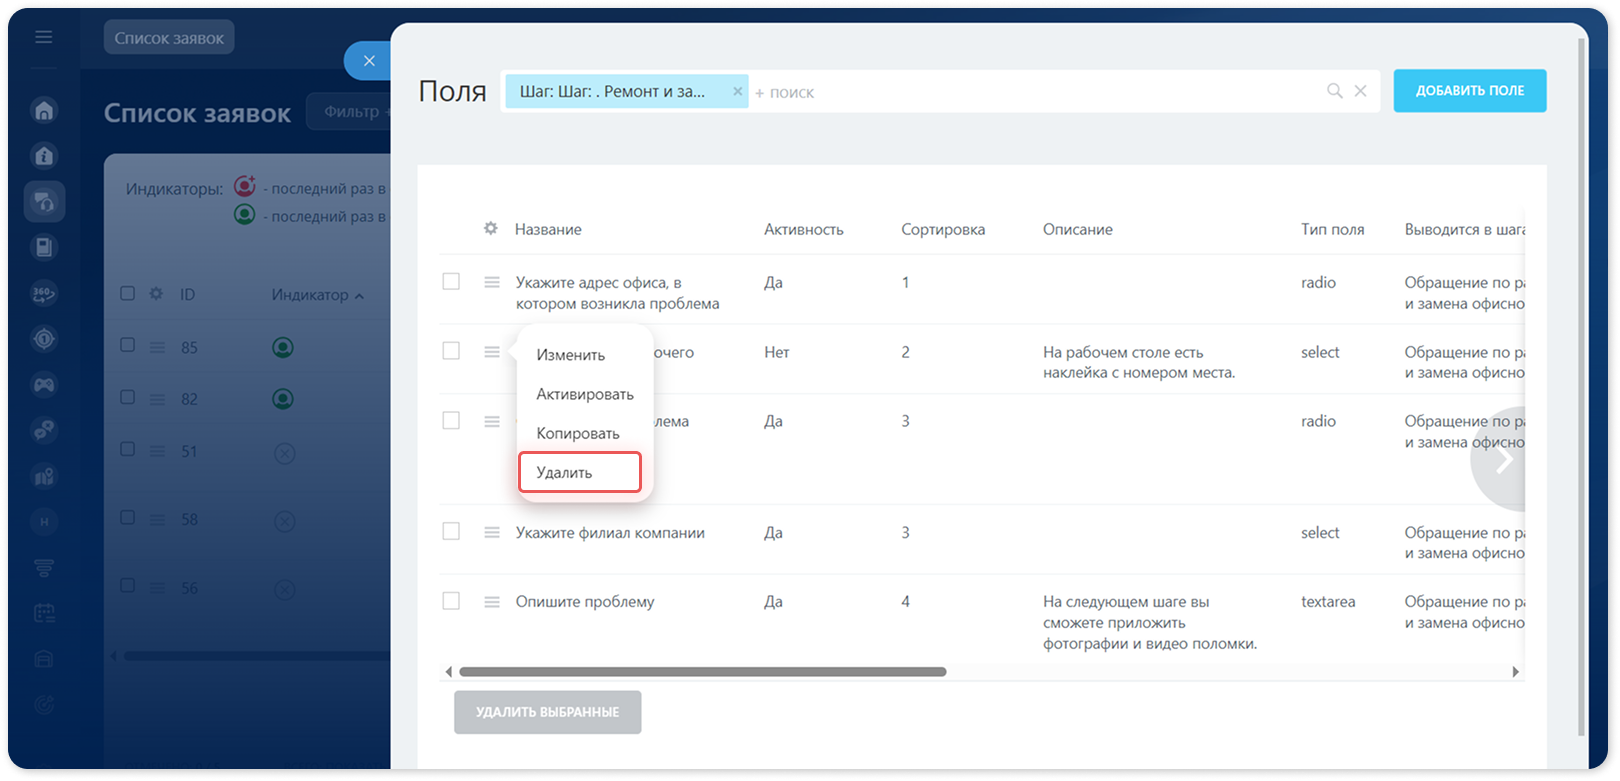The height and width of the screenshot is (781, 1620).
Task: Expand next columns with the right chevron
Action: tap(1503, 459)
